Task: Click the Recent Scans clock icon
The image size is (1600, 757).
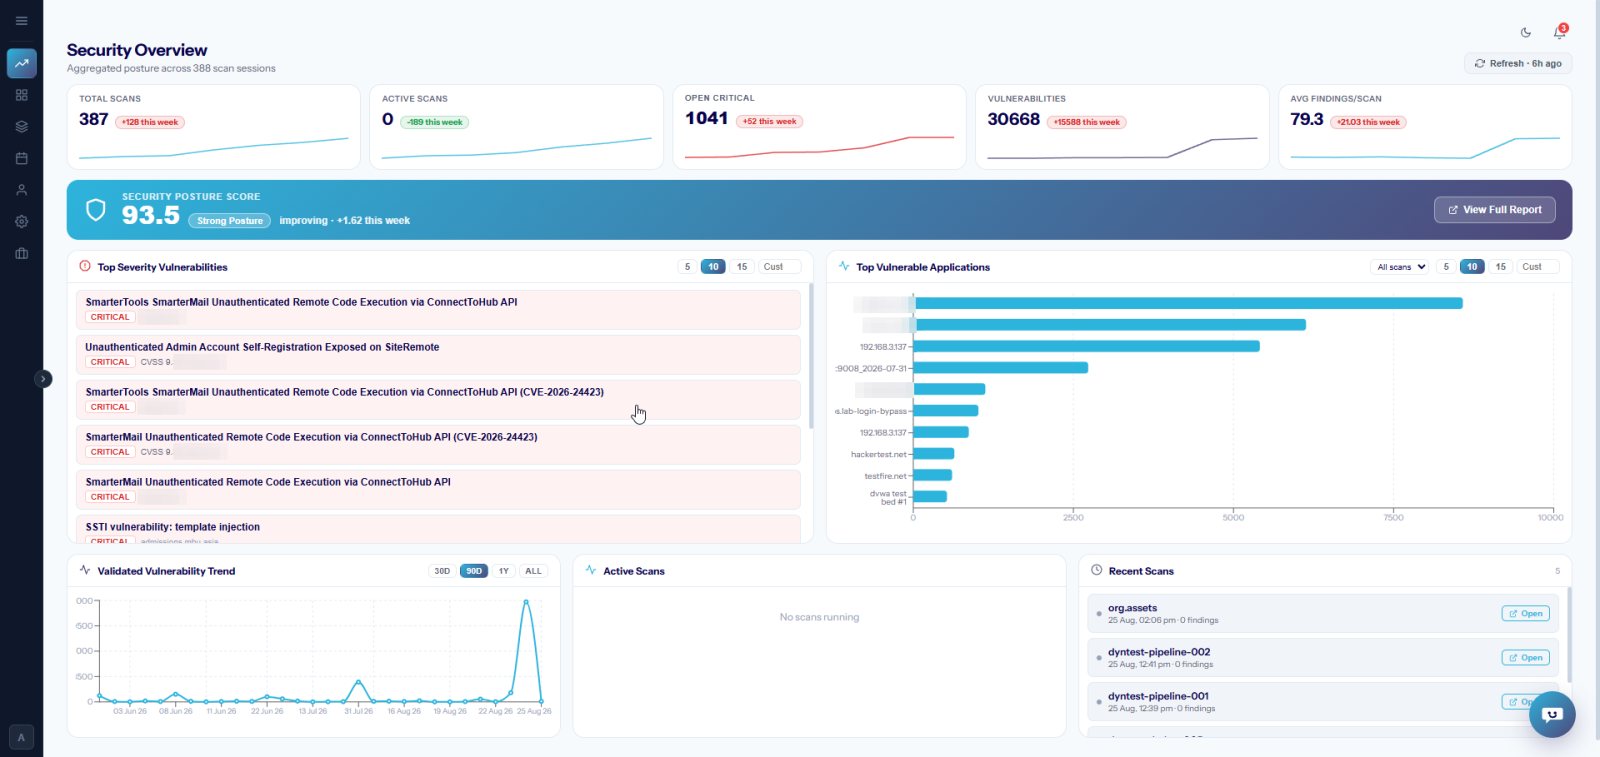Action: [1096, 570]
